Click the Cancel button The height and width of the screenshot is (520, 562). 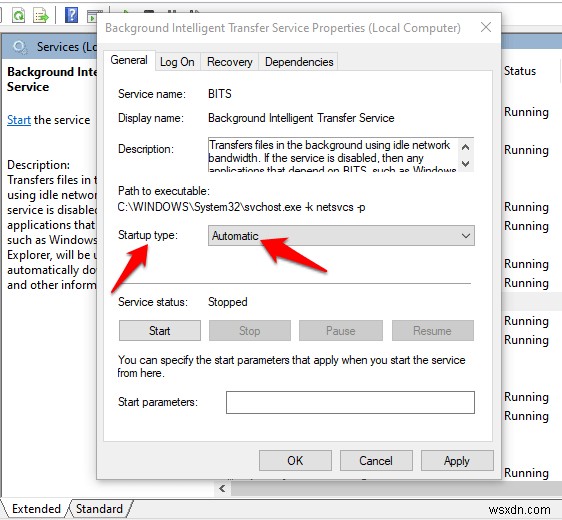pos(376,461)
